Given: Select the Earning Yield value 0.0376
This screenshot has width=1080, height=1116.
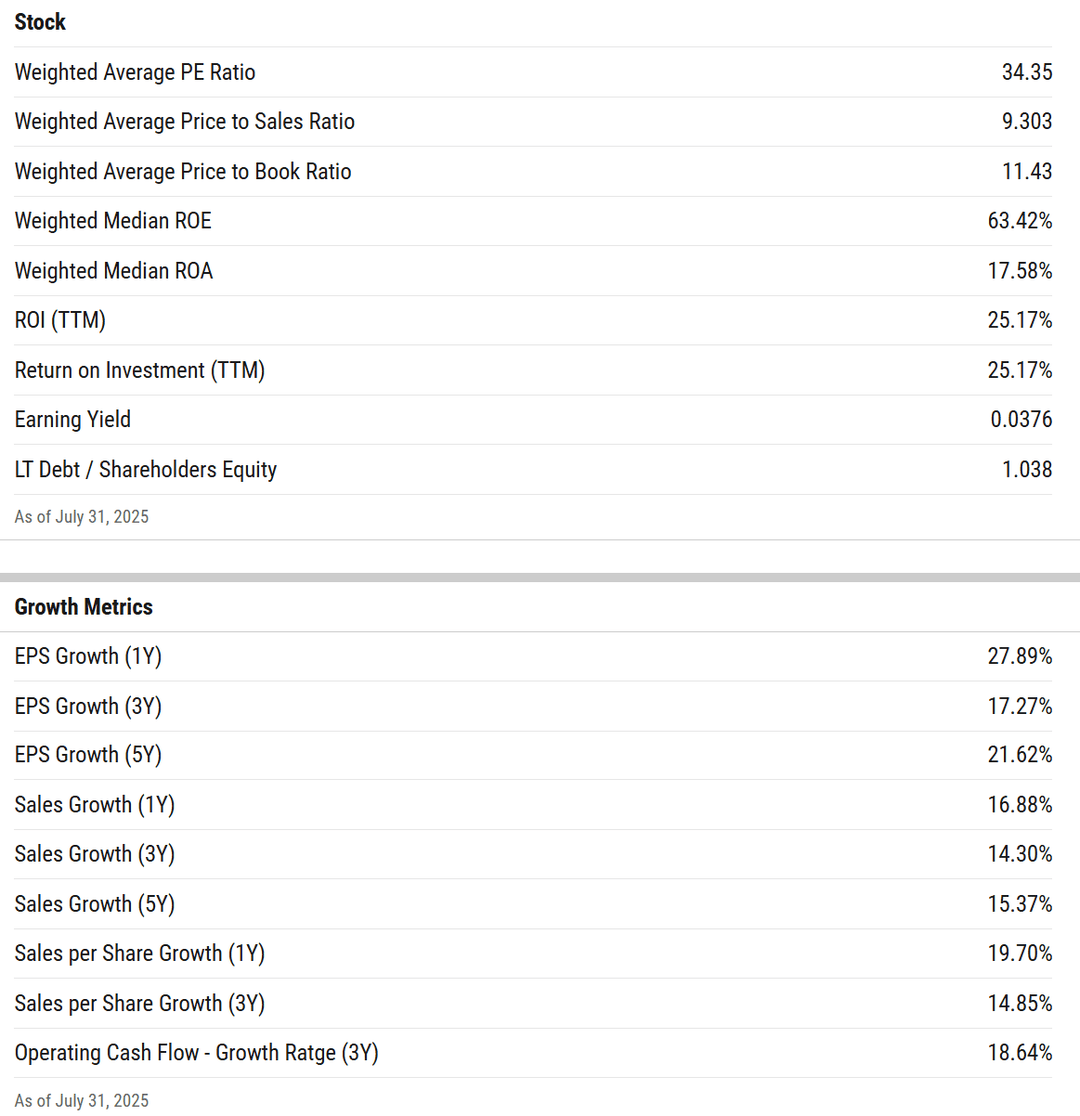Looking at the screenshot, I should [1021, 420].
